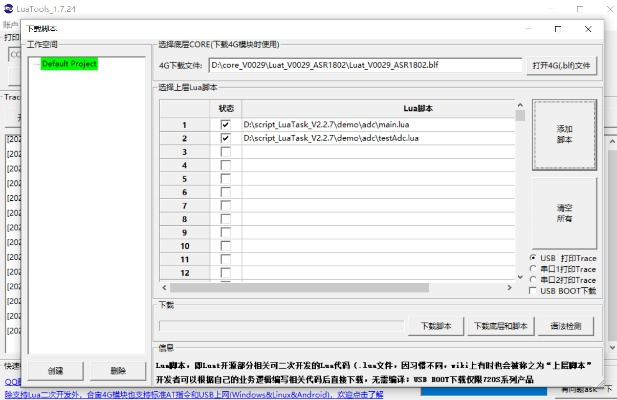Check the row 4 script checkbox
This screenshot has height=400, width=617.
point(225,165)
